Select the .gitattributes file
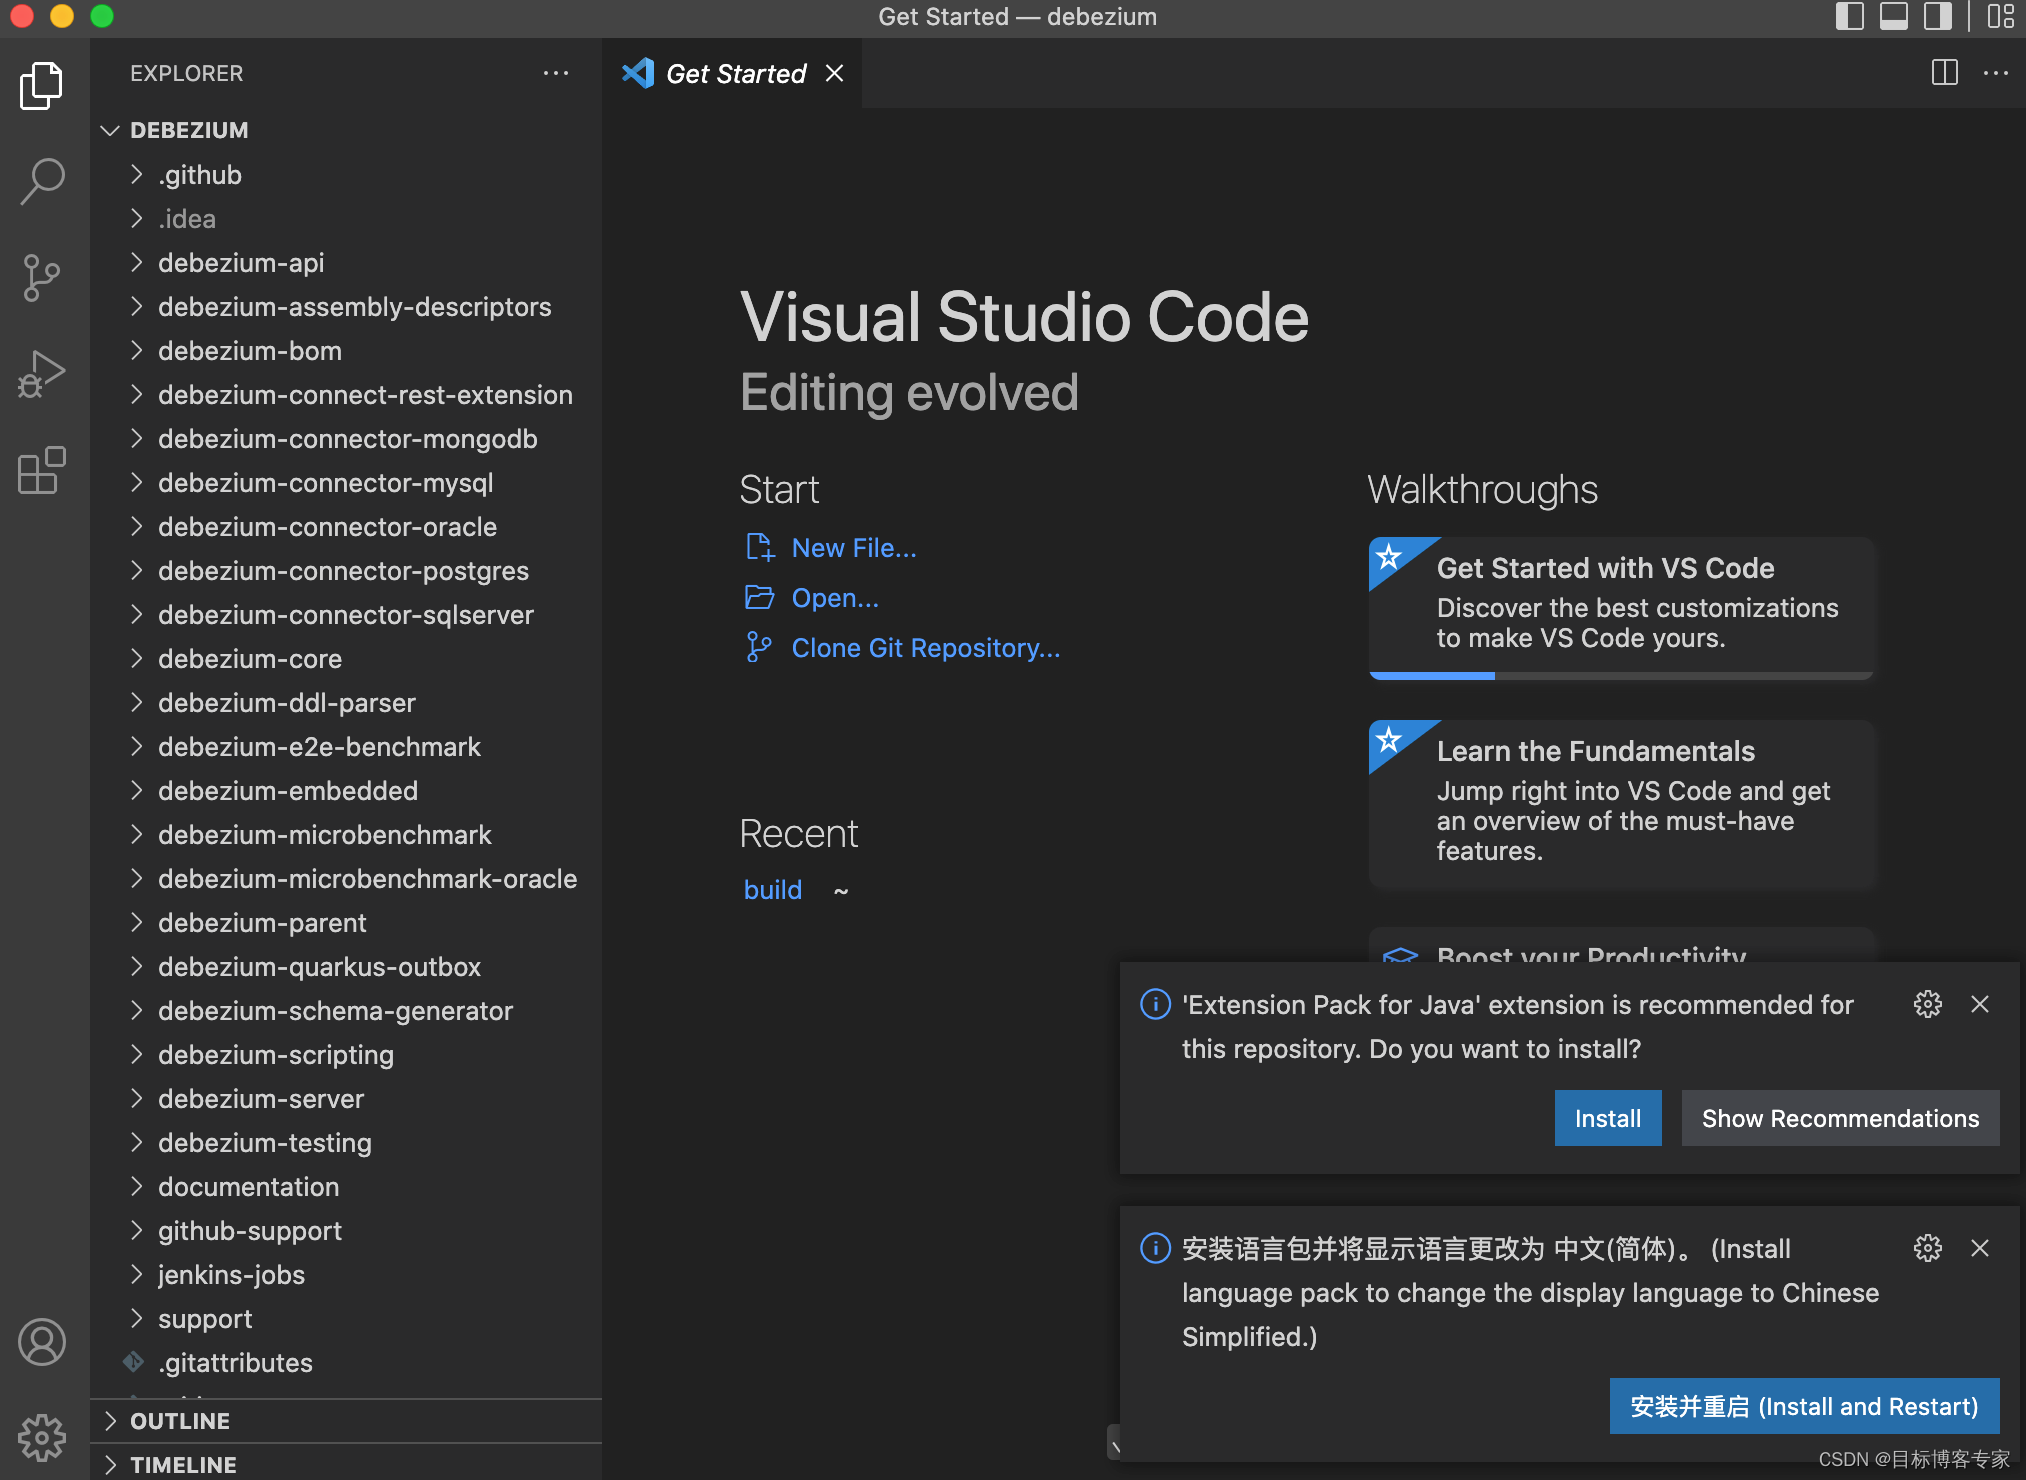 pos(346,1362)
